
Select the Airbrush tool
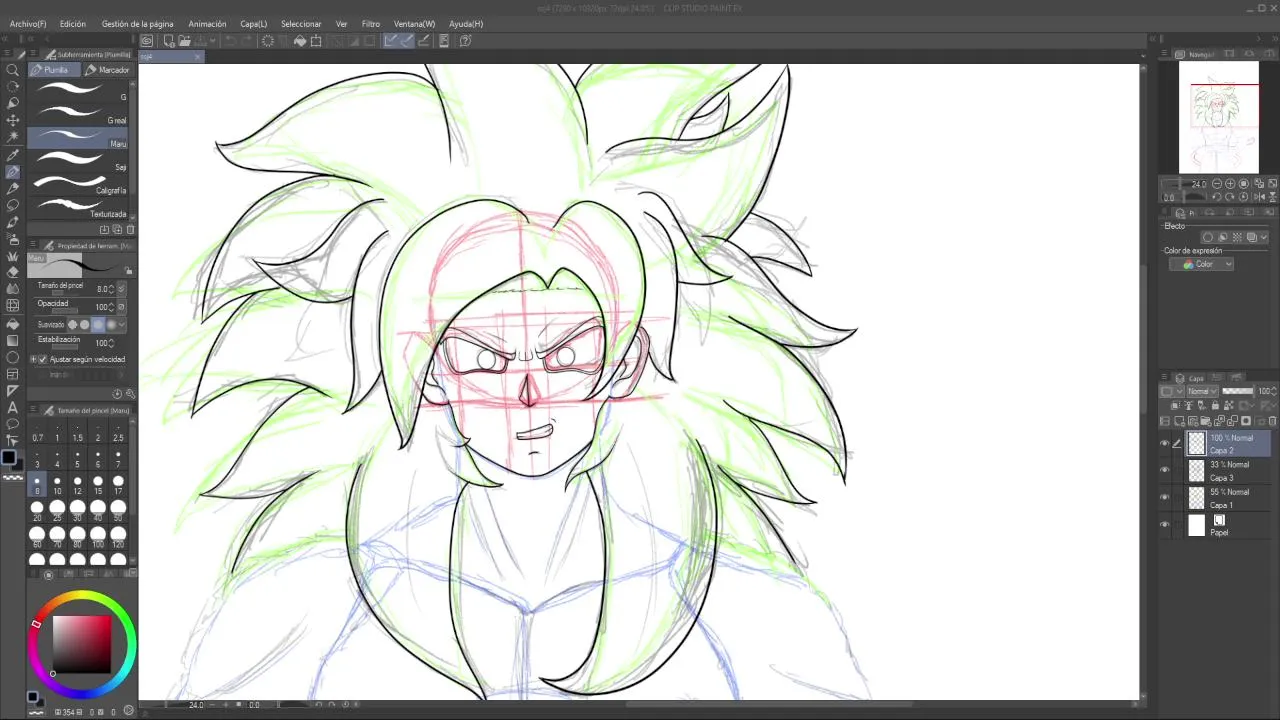click(x=13, y=239)
